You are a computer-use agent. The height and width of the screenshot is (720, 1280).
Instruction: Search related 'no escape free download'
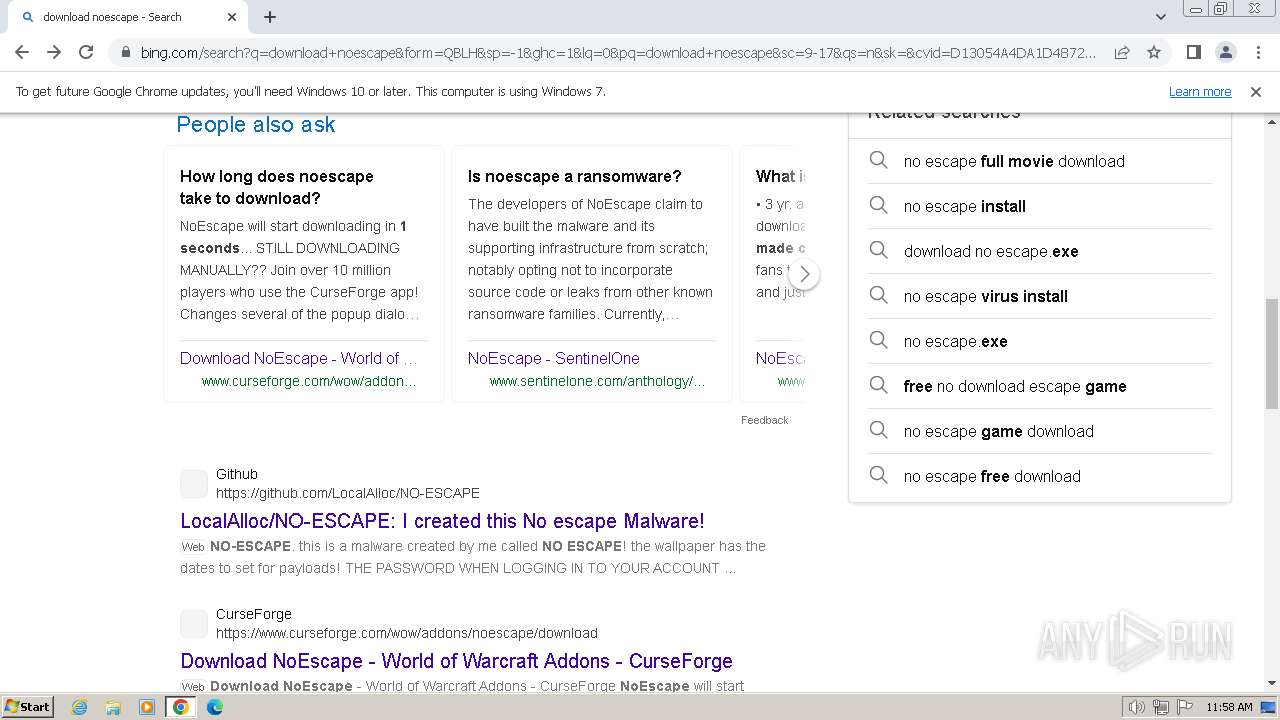[1040, 476]
